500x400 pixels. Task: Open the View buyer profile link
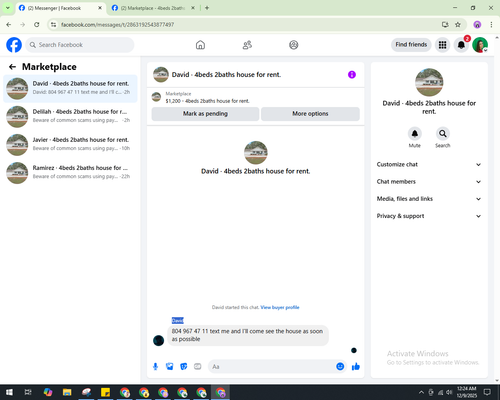pos(280,307)
